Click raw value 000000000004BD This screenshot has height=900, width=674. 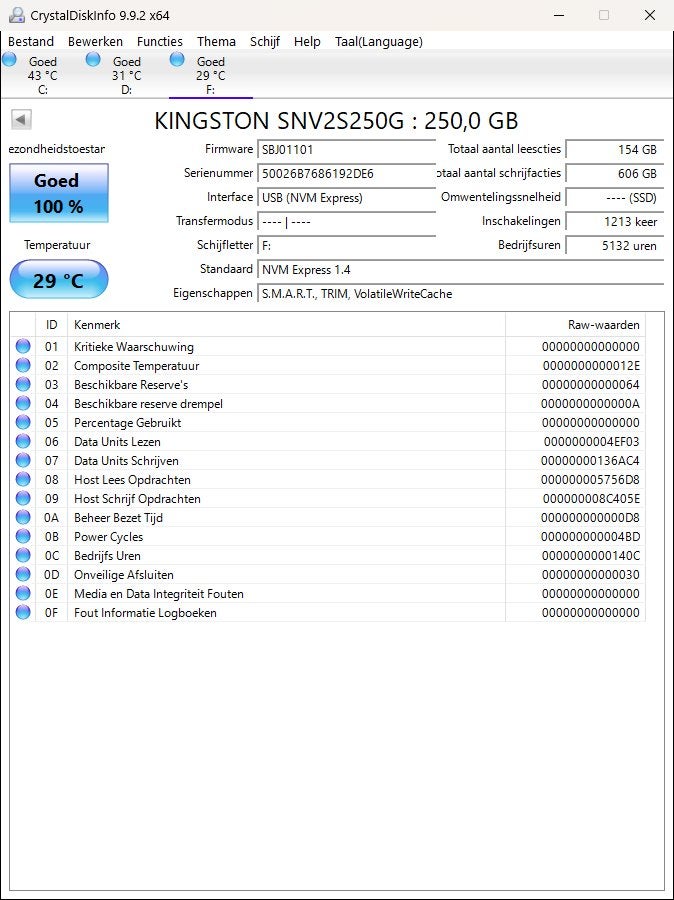pos(590,537)
